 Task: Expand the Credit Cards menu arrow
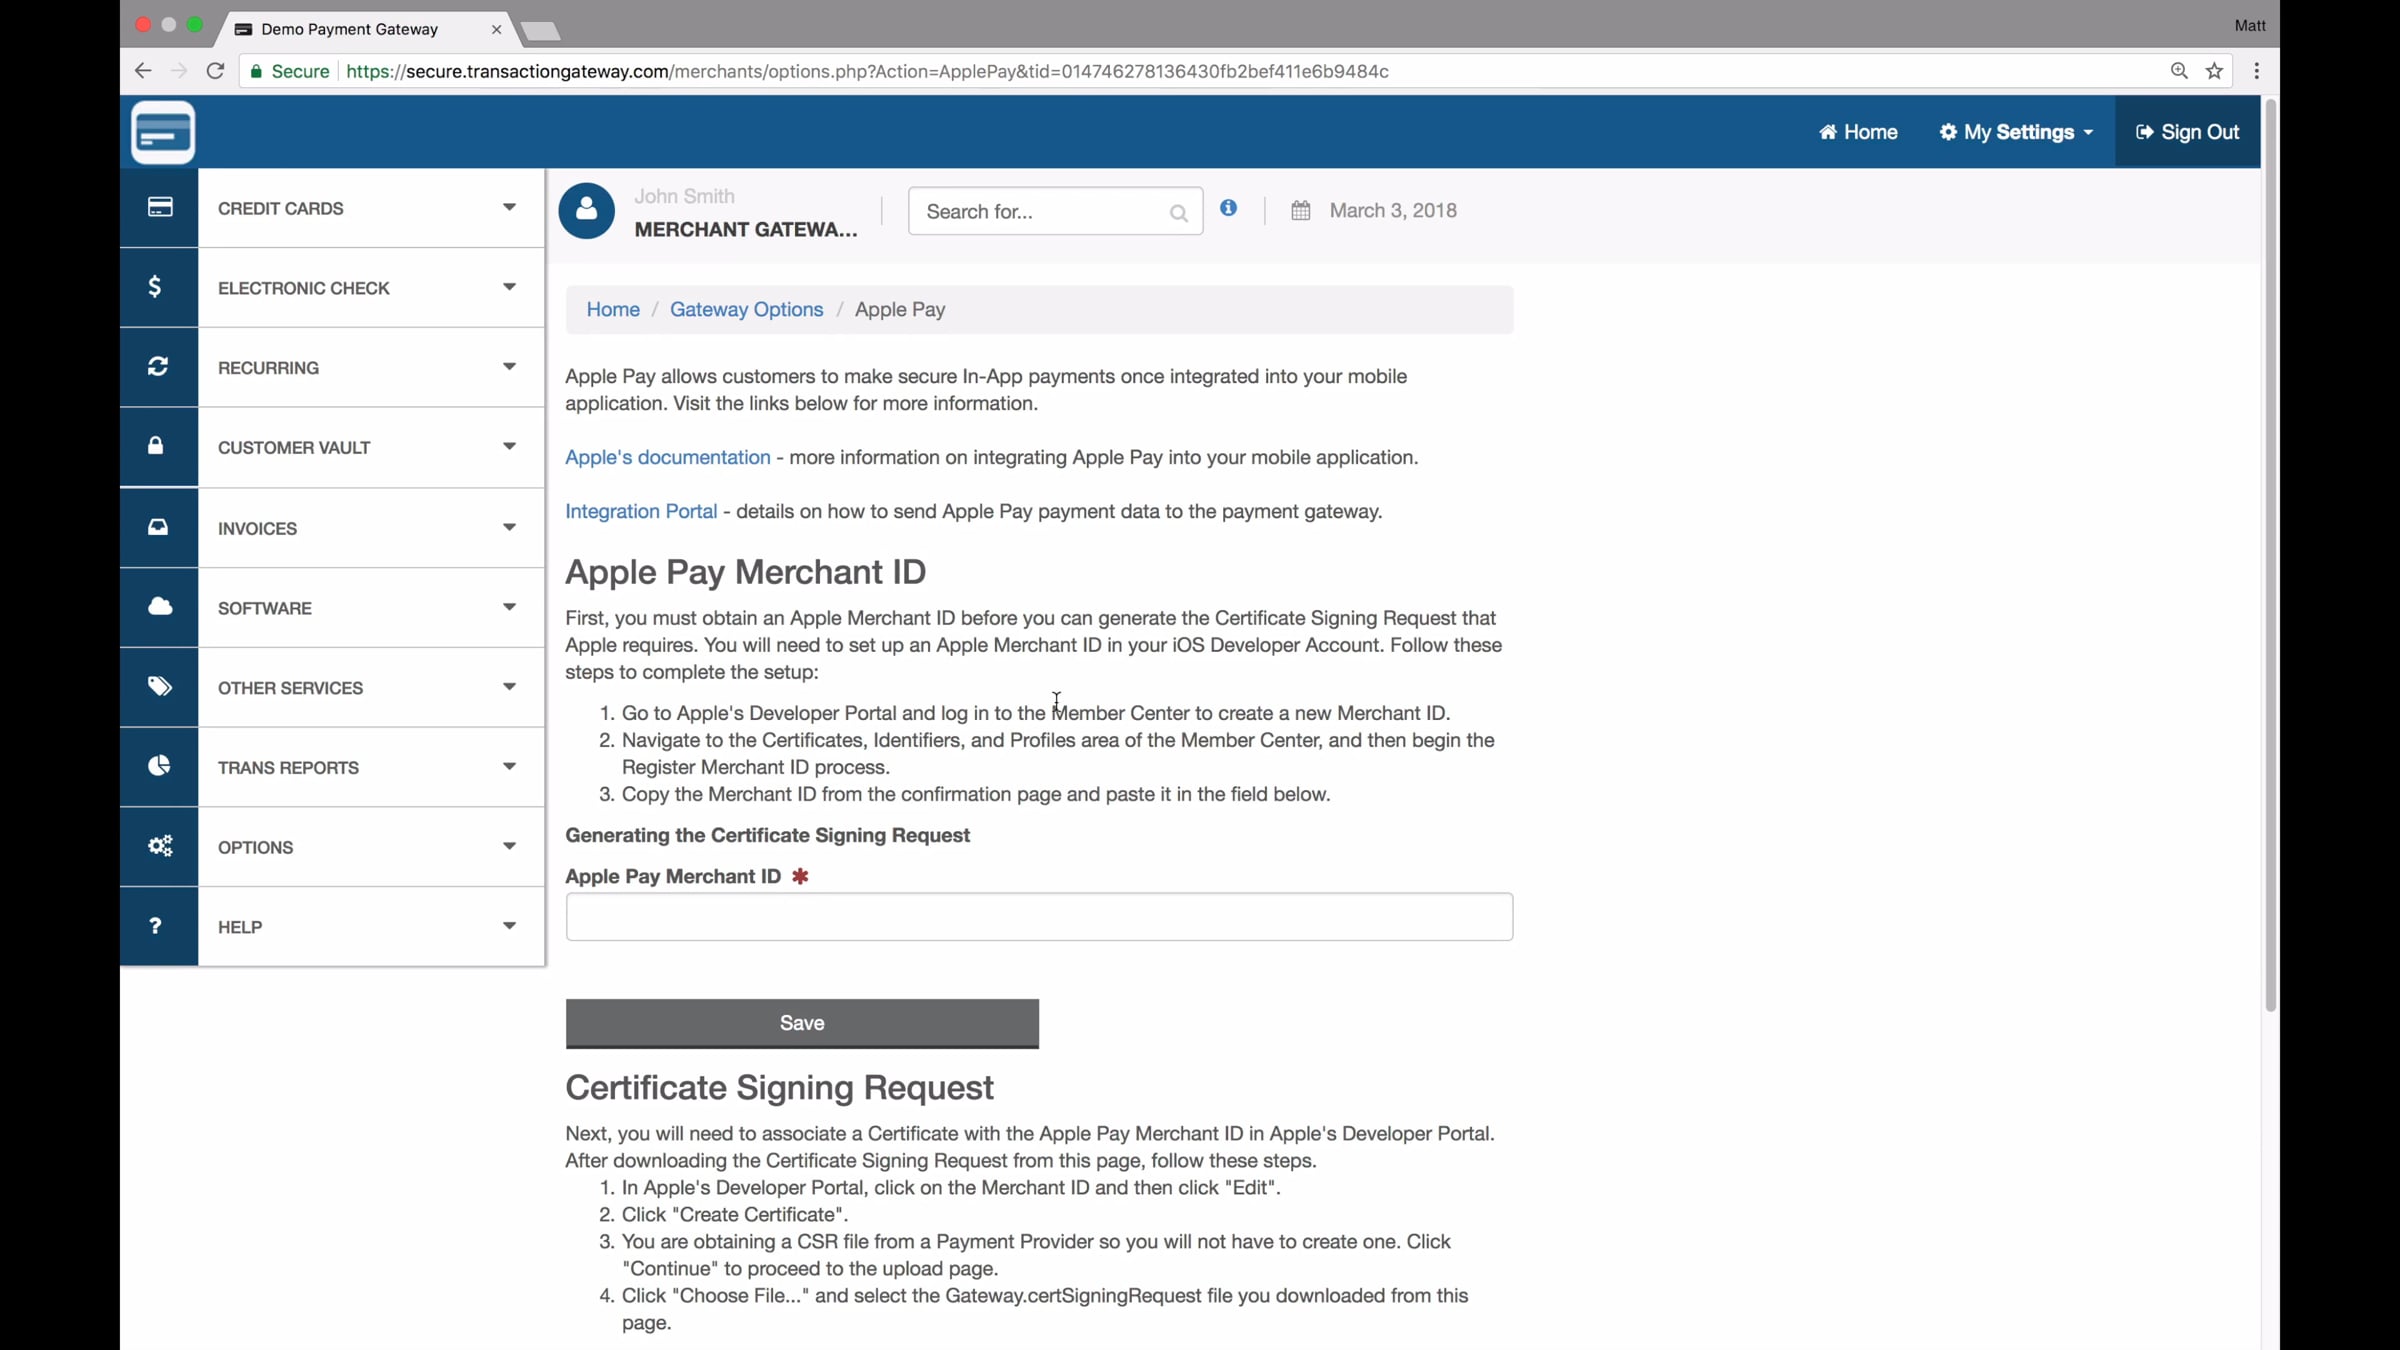click(x=509, y=207)
